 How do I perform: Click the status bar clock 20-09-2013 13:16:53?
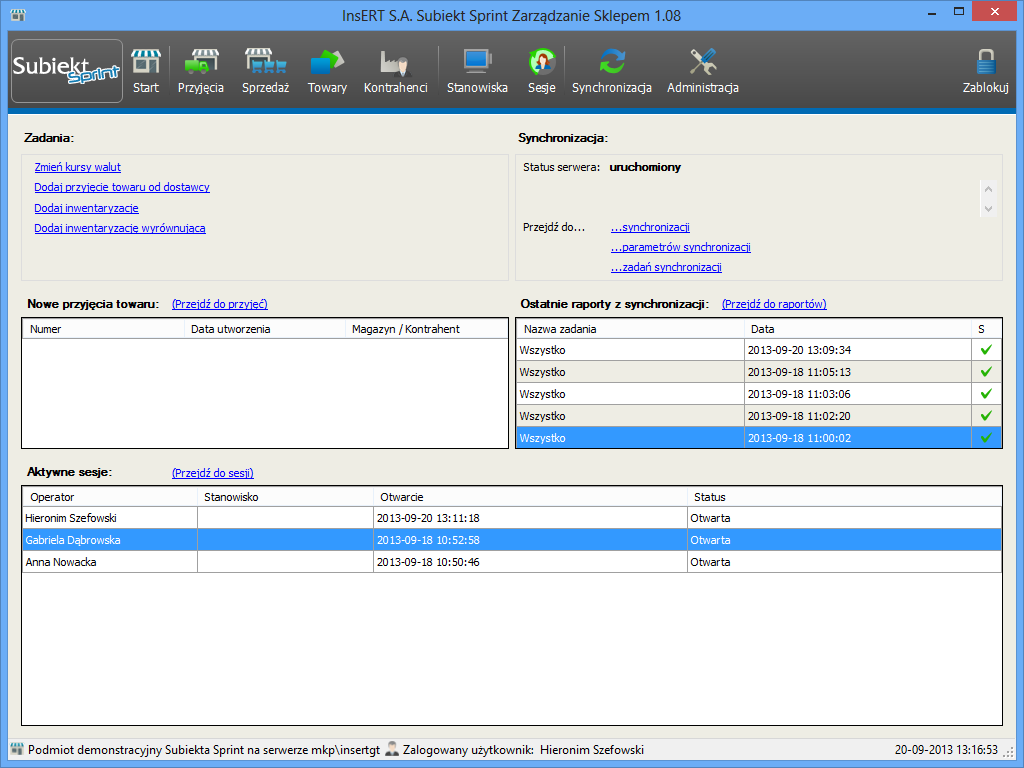(x=946, y=750)
